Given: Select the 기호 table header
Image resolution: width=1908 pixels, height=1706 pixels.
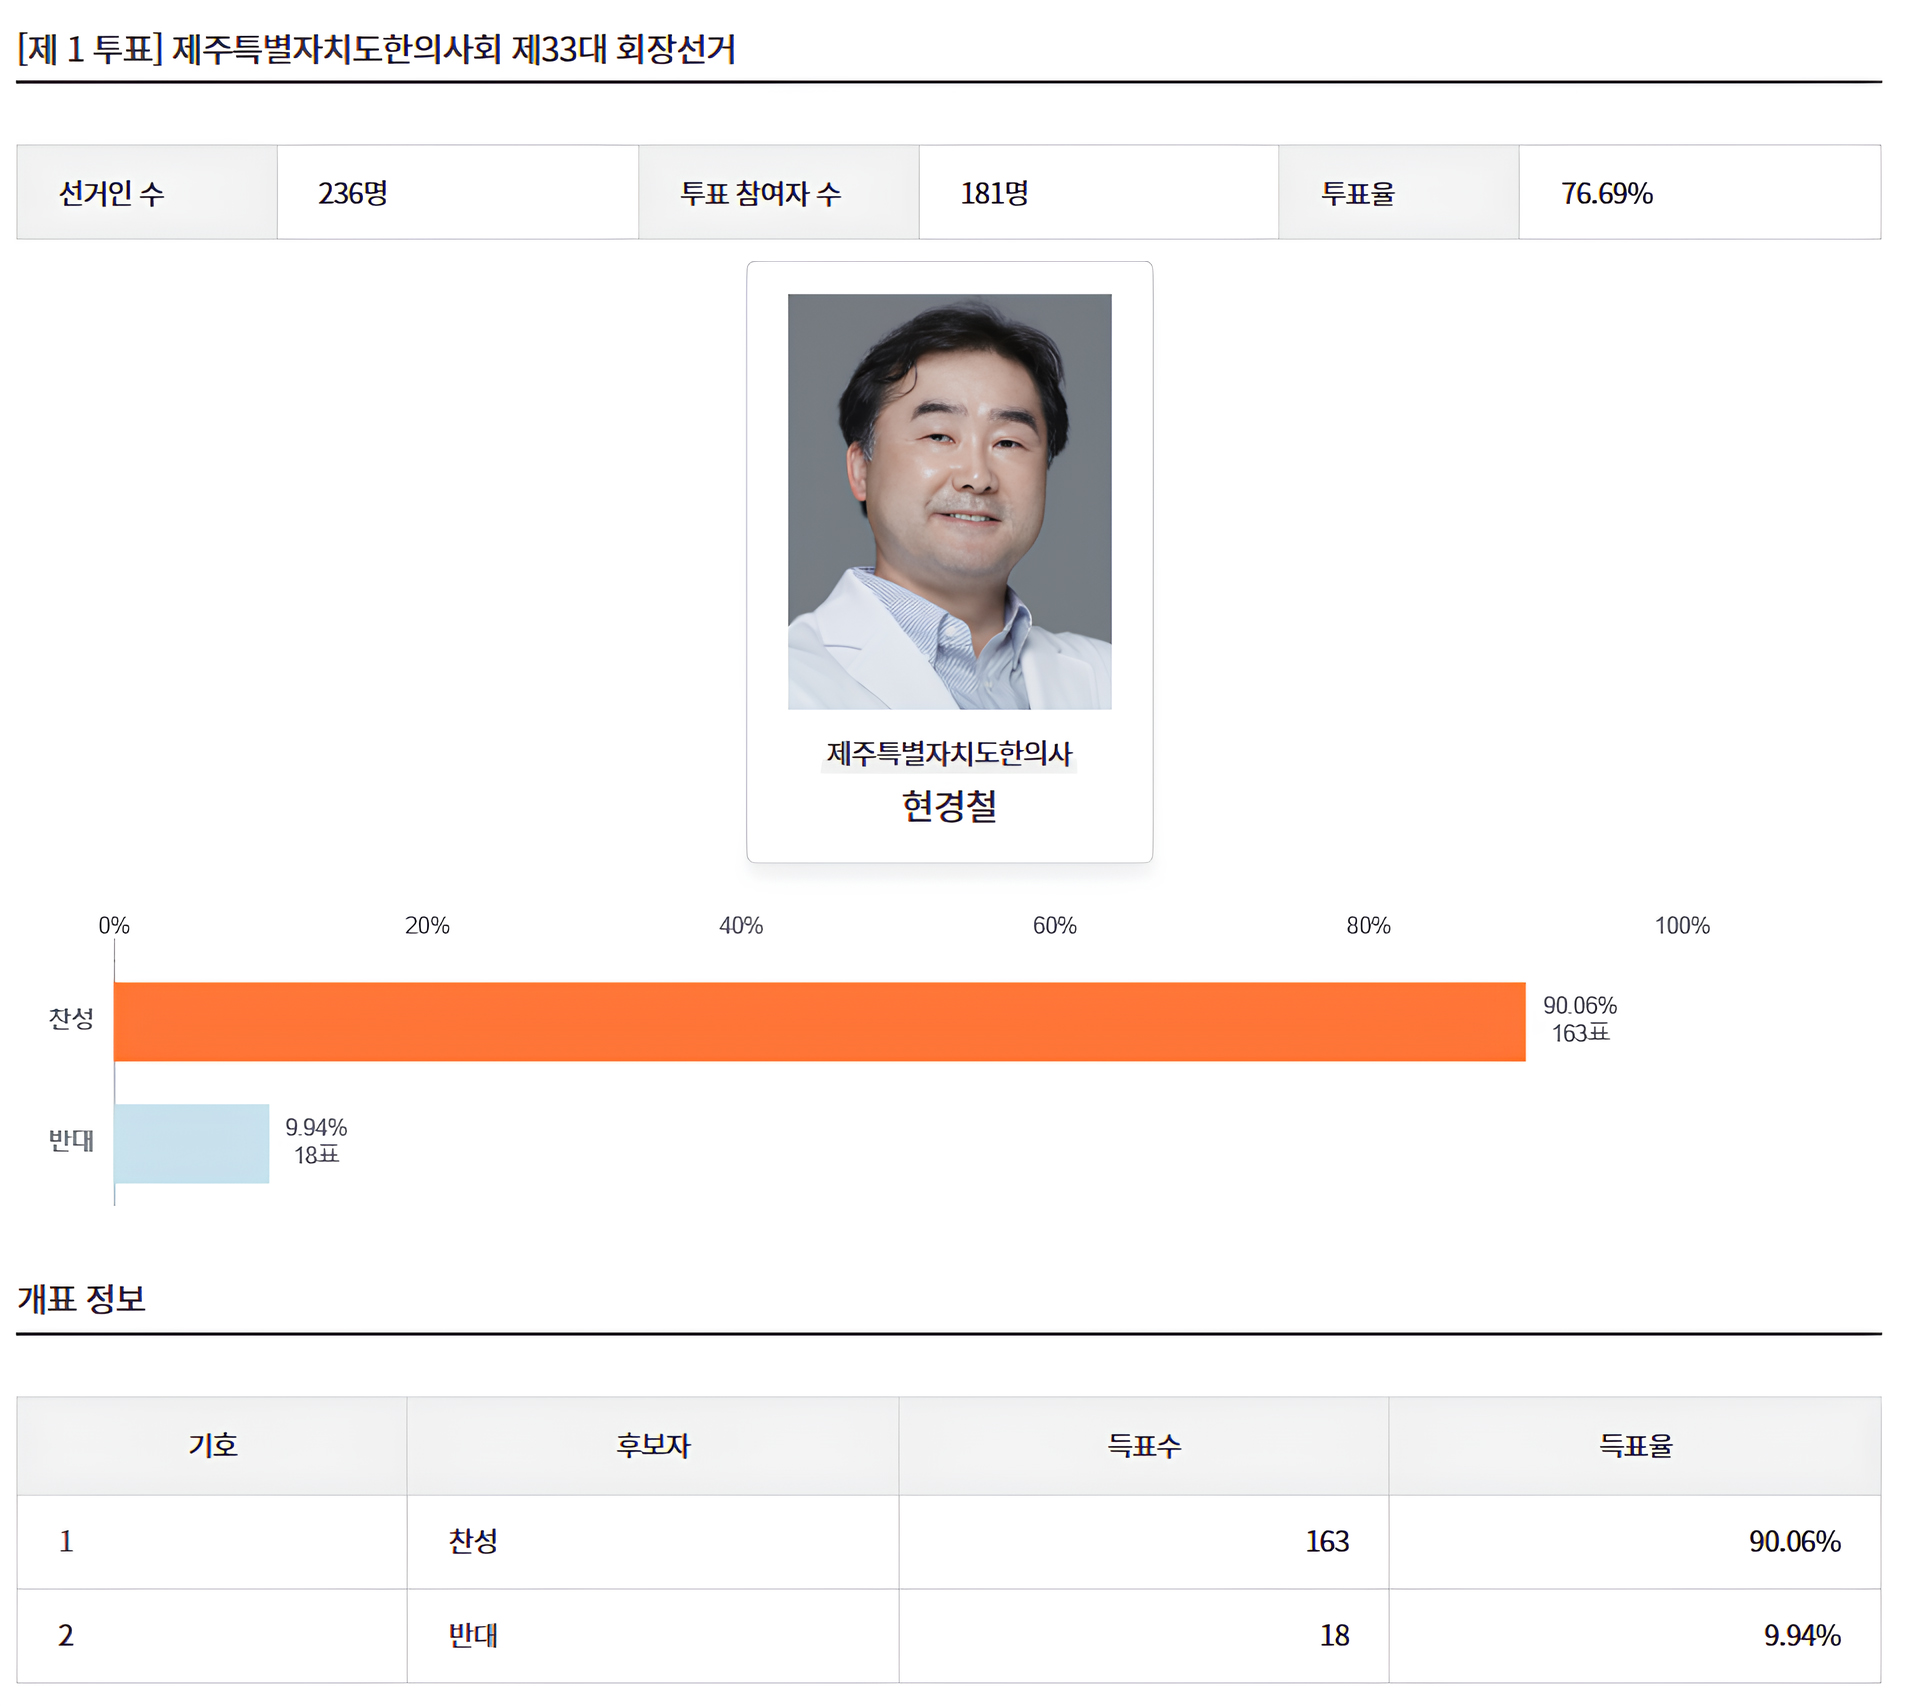Looking at the screenshot, I should click(211, 1445).
